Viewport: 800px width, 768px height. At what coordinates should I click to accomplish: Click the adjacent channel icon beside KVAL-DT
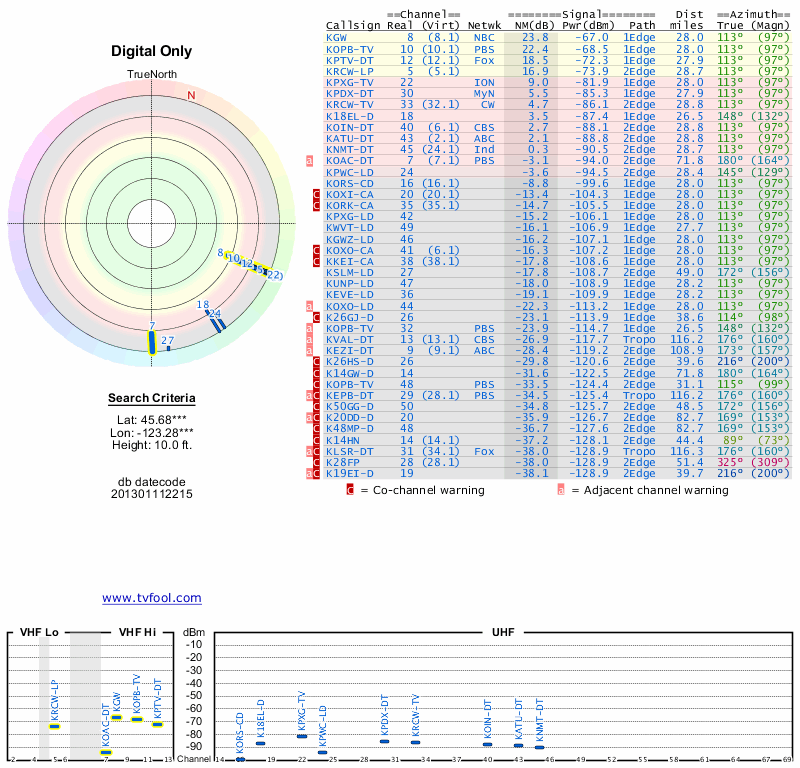pos(309,339)
